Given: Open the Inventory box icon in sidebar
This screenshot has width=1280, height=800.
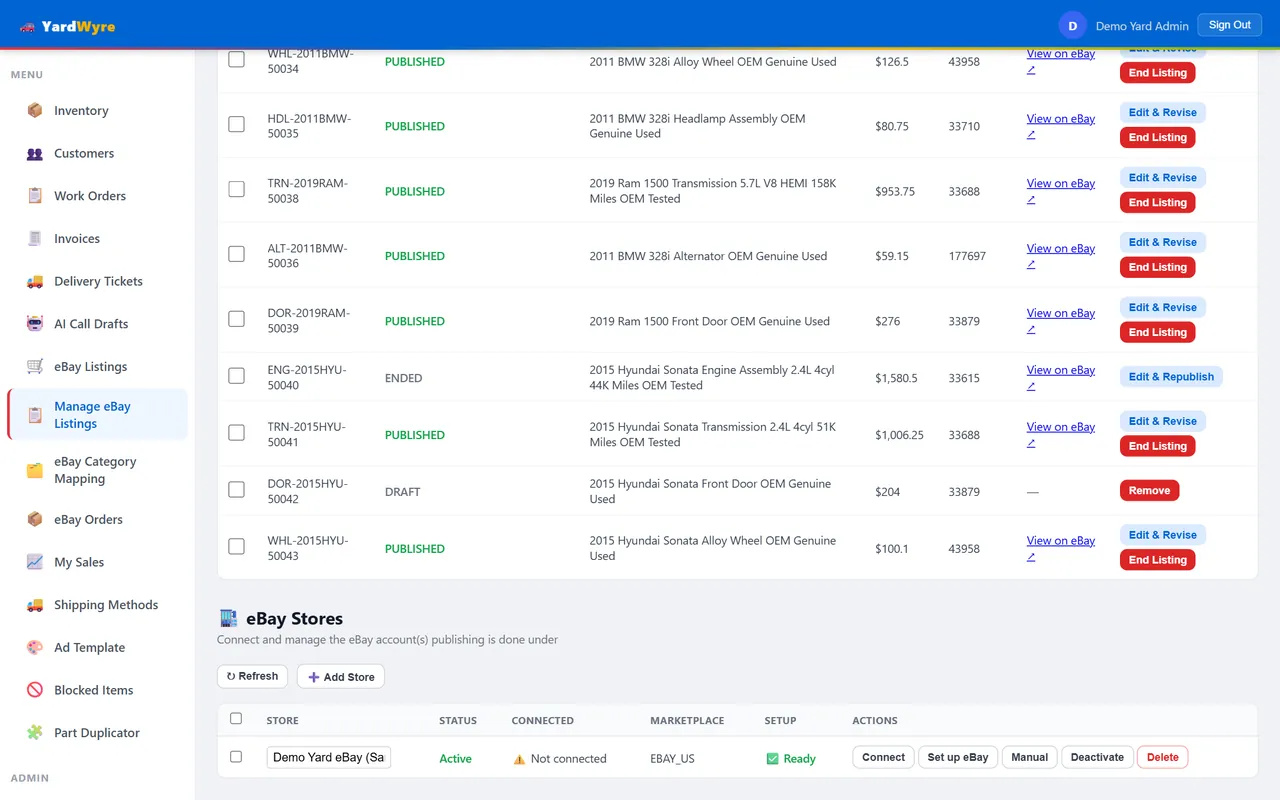Looking at the screenshot, I should (35, 111).
